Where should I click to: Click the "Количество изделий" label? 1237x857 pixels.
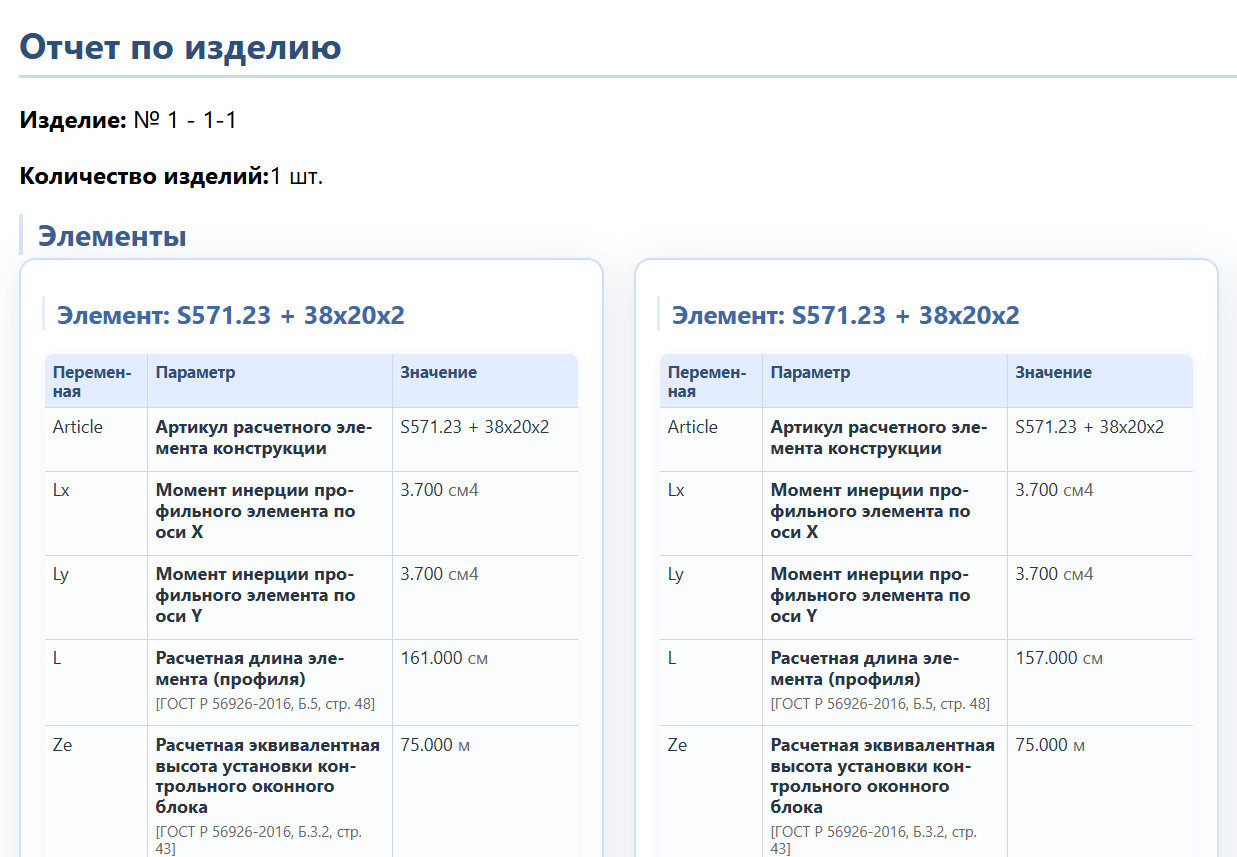tap(140, 175)
